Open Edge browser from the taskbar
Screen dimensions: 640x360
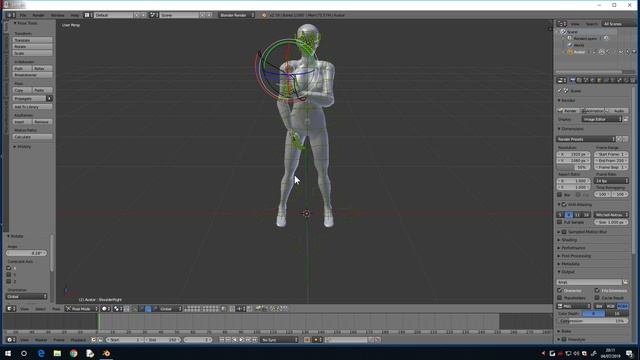pos(41,353)
